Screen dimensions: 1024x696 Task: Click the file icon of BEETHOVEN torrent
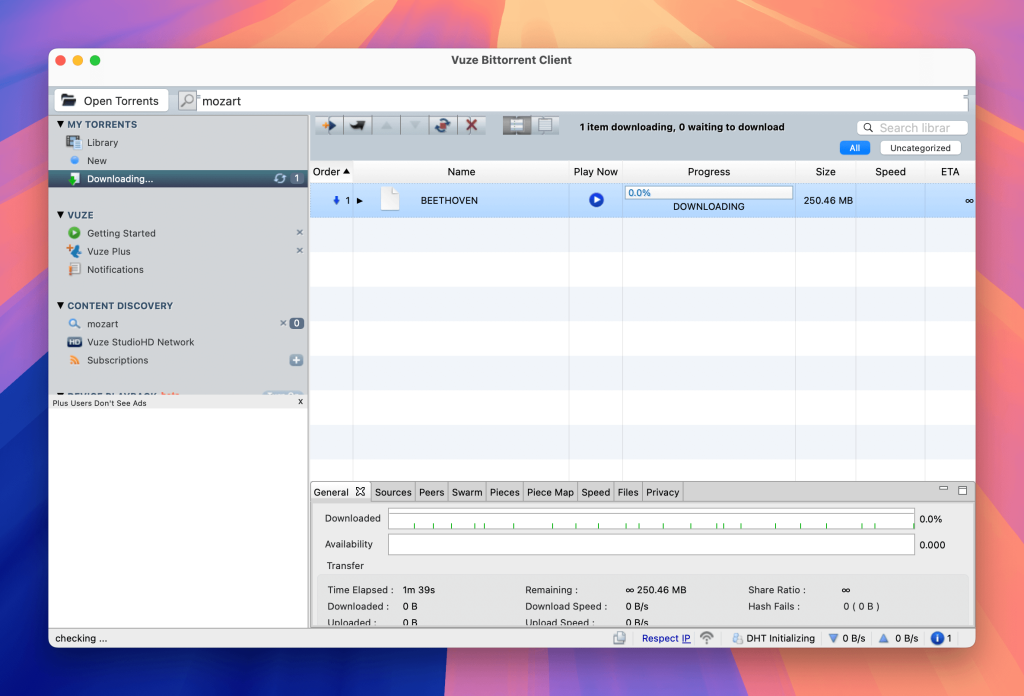tap(390, 199)
